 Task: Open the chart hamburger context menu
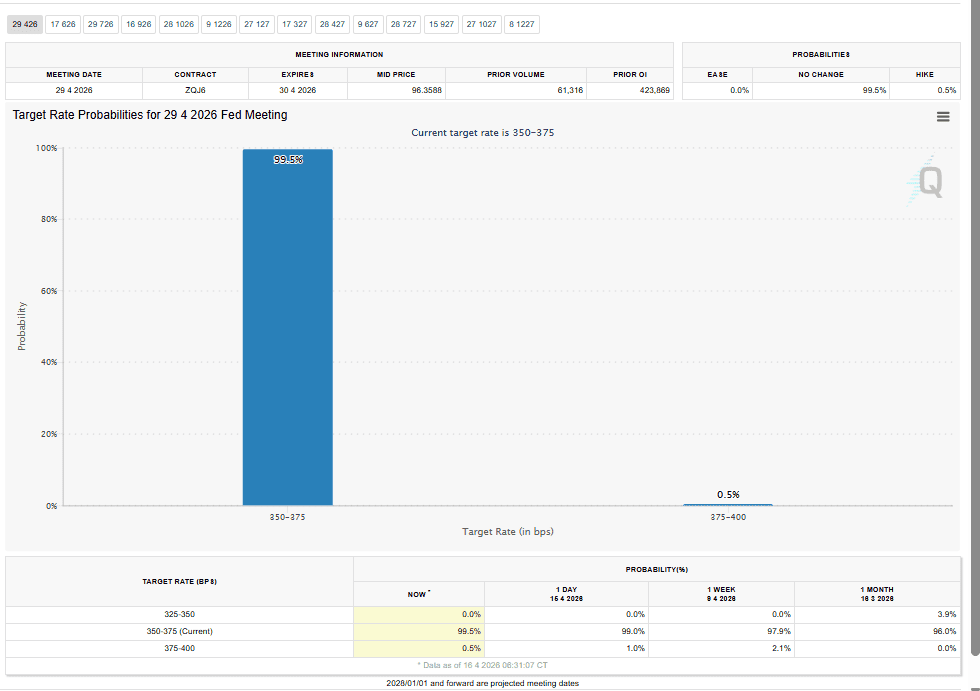942,117
